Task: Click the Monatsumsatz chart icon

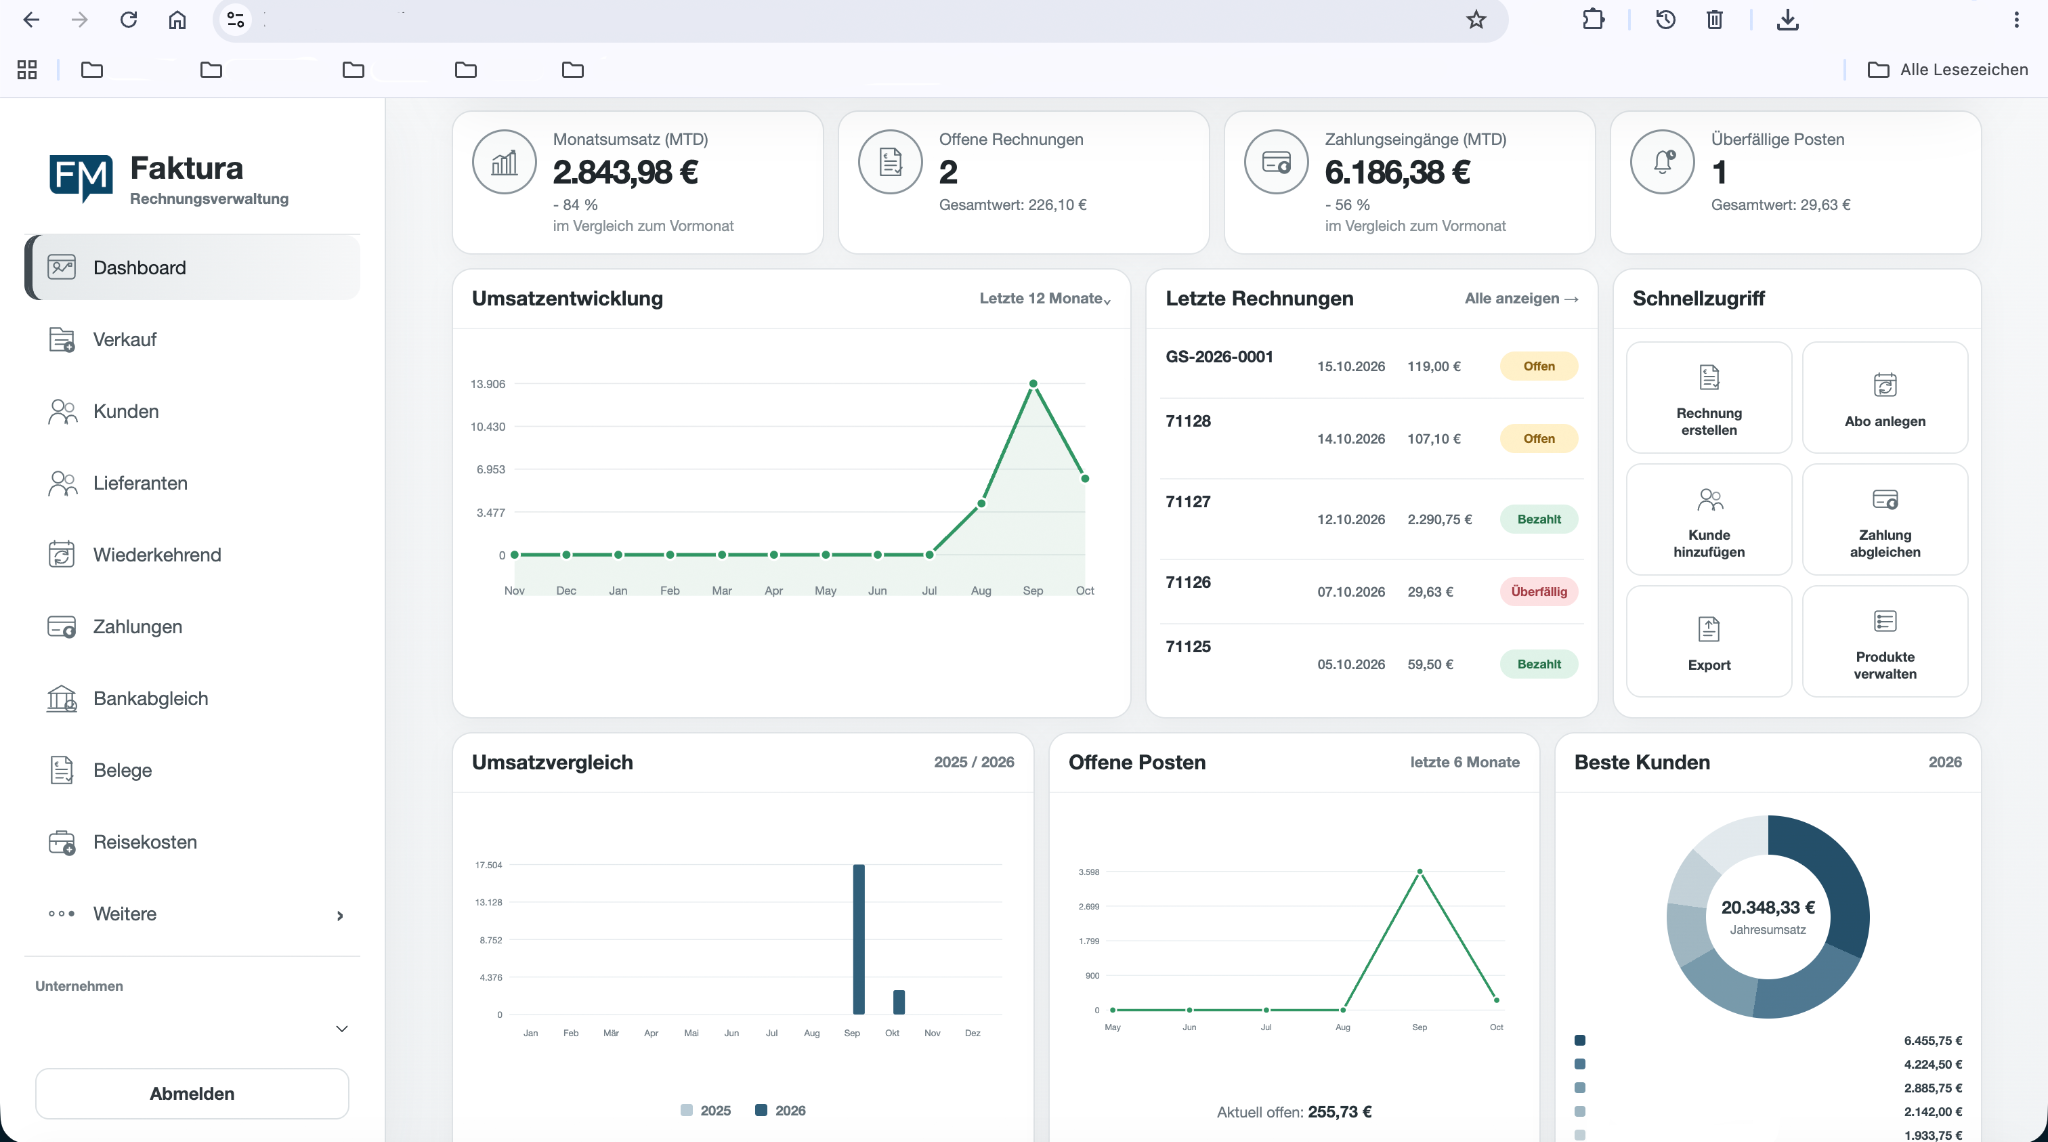Action: point(504,162)
